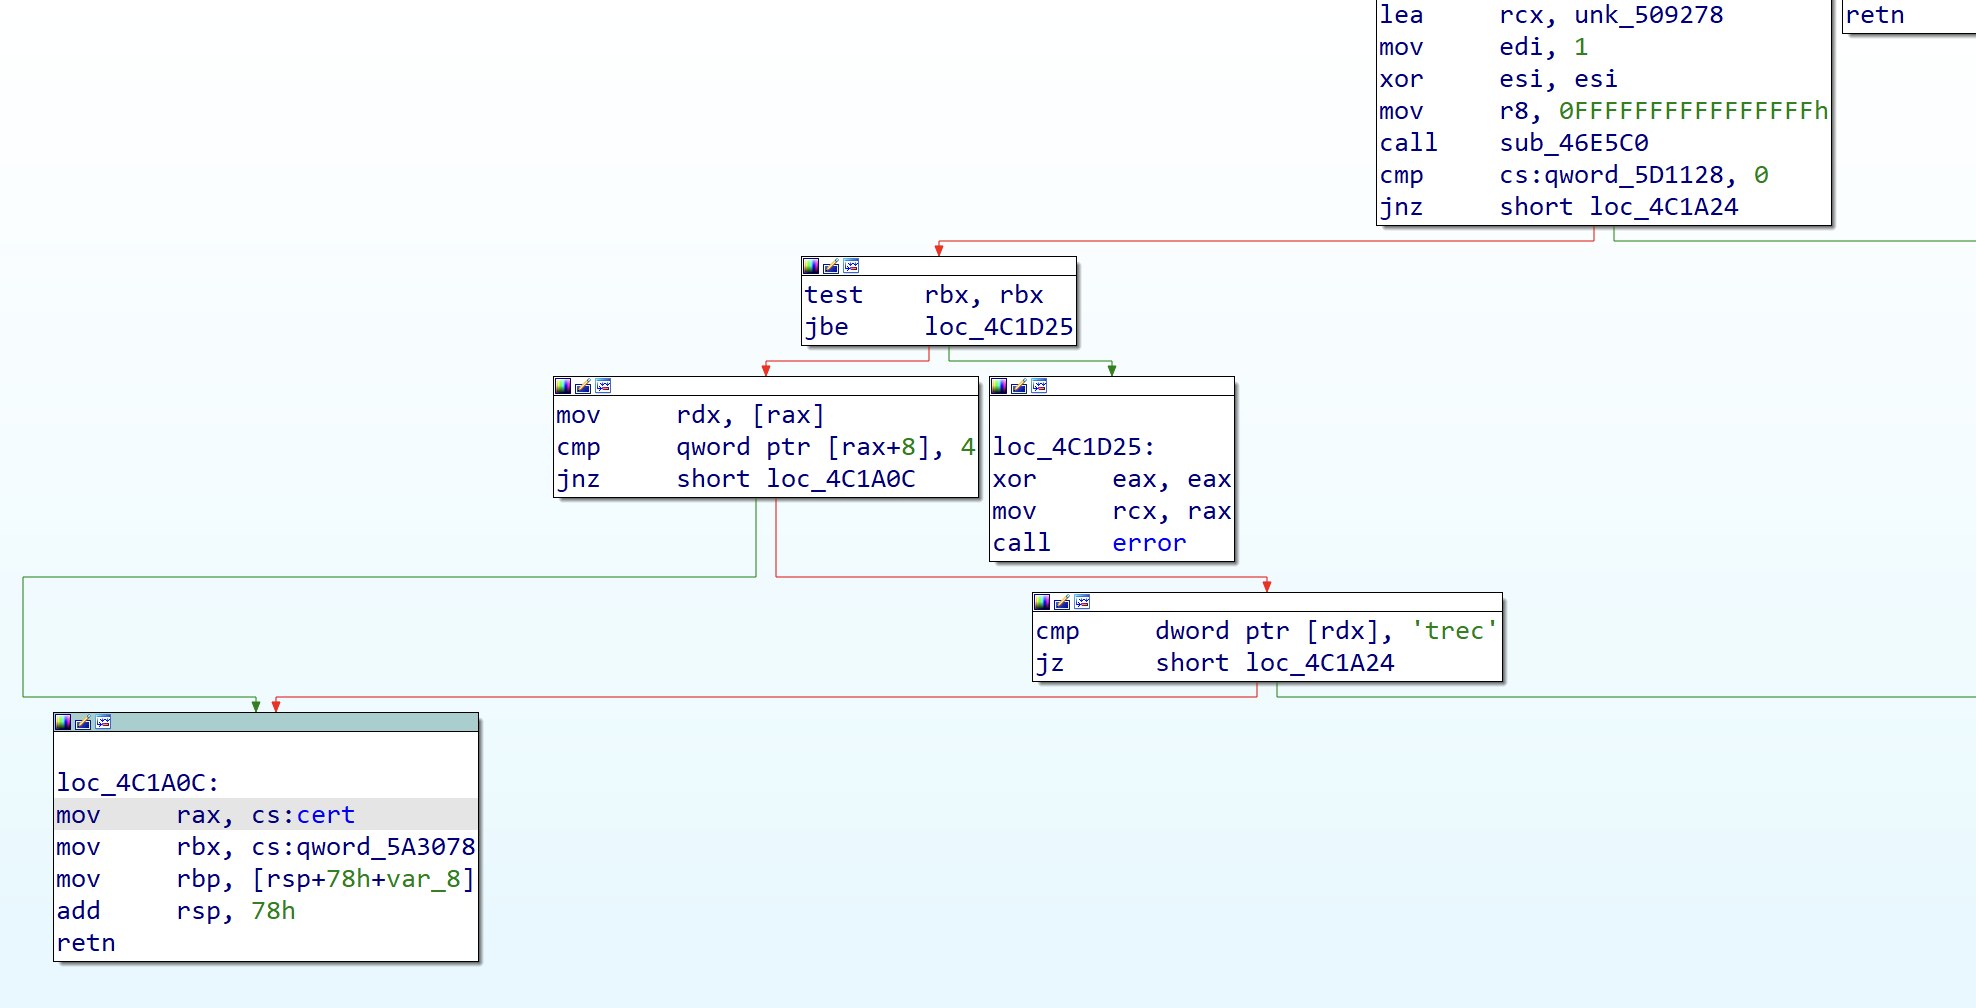Click the graph icon on the 'test rbx, rbx' node

click(851, 266)
